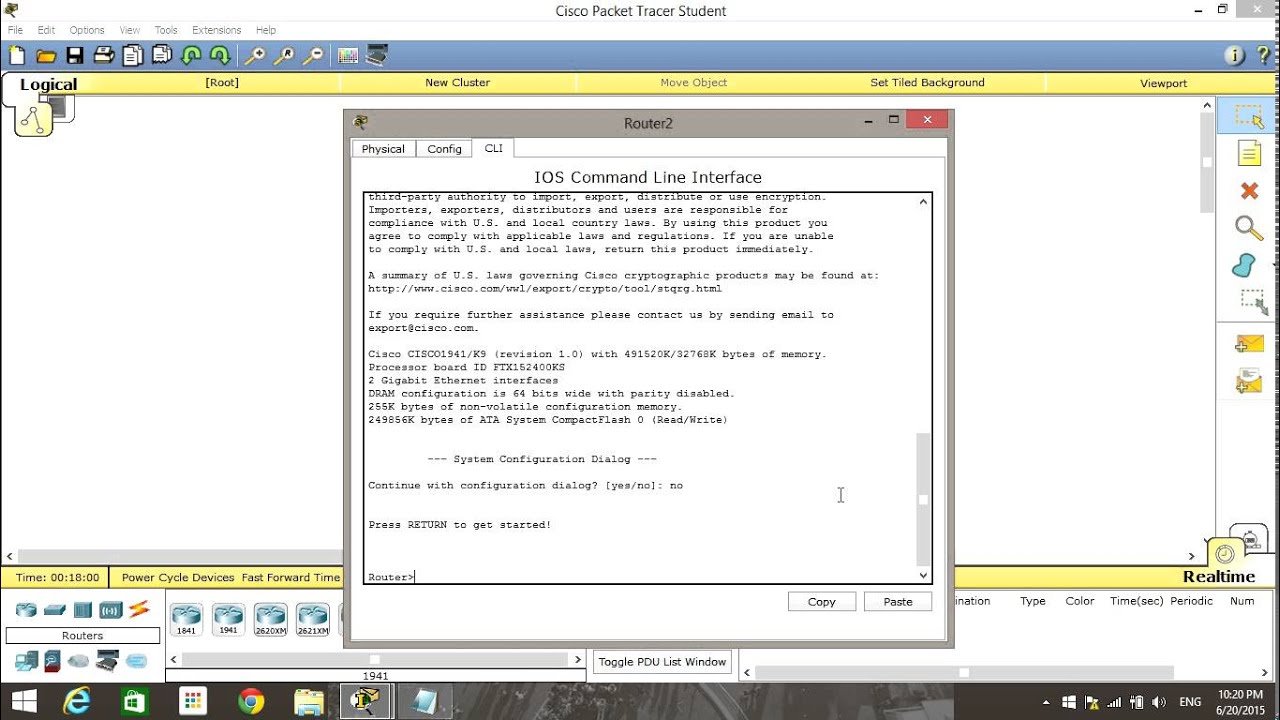Open the Options menu
Viewport: 1280px width, 720px height.
click(87, 30)
